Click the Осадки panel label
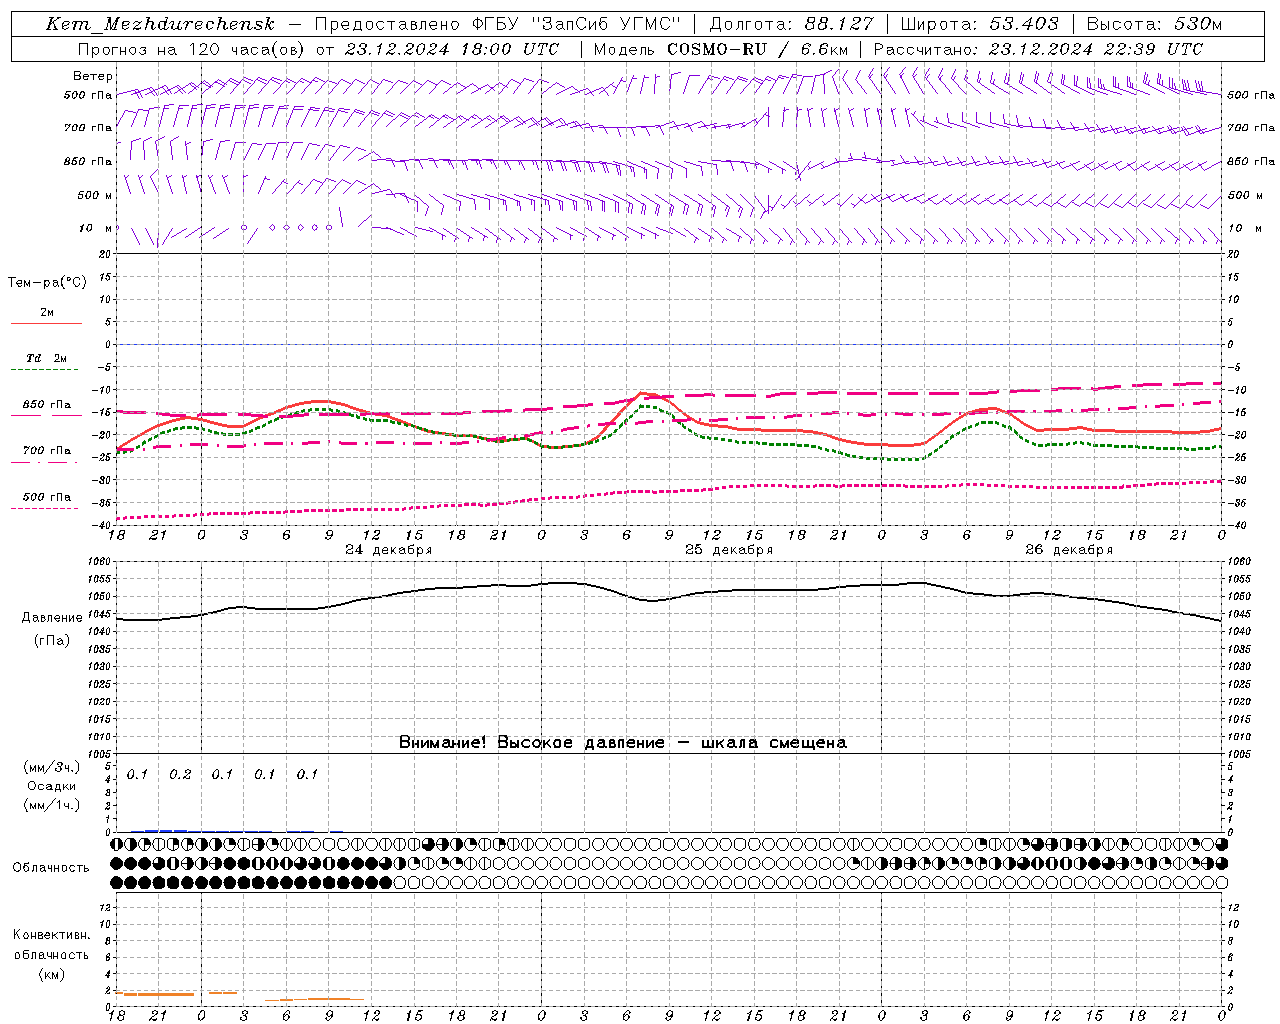The image size is (1280, 1024). (52, 786)
